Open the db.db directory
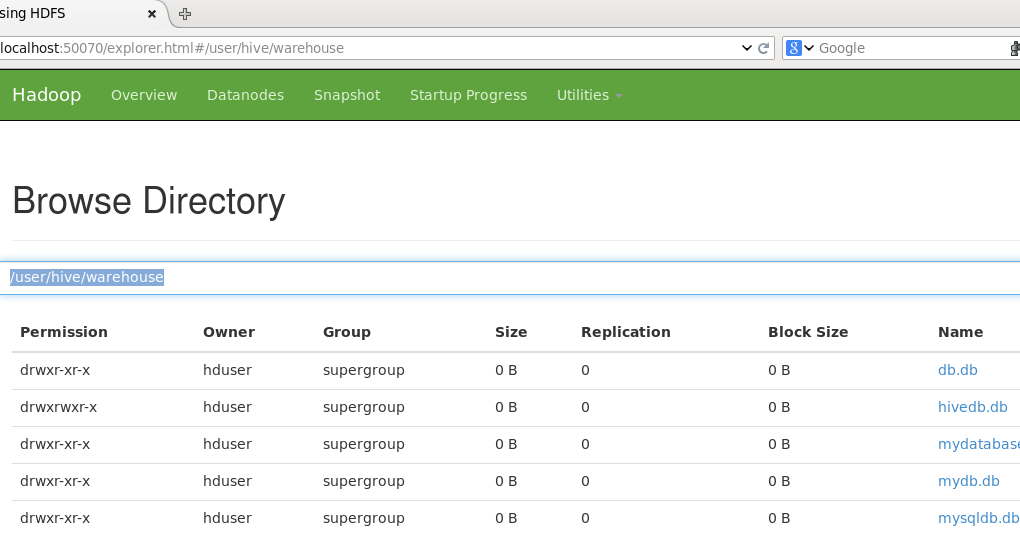 coord(958,370)
